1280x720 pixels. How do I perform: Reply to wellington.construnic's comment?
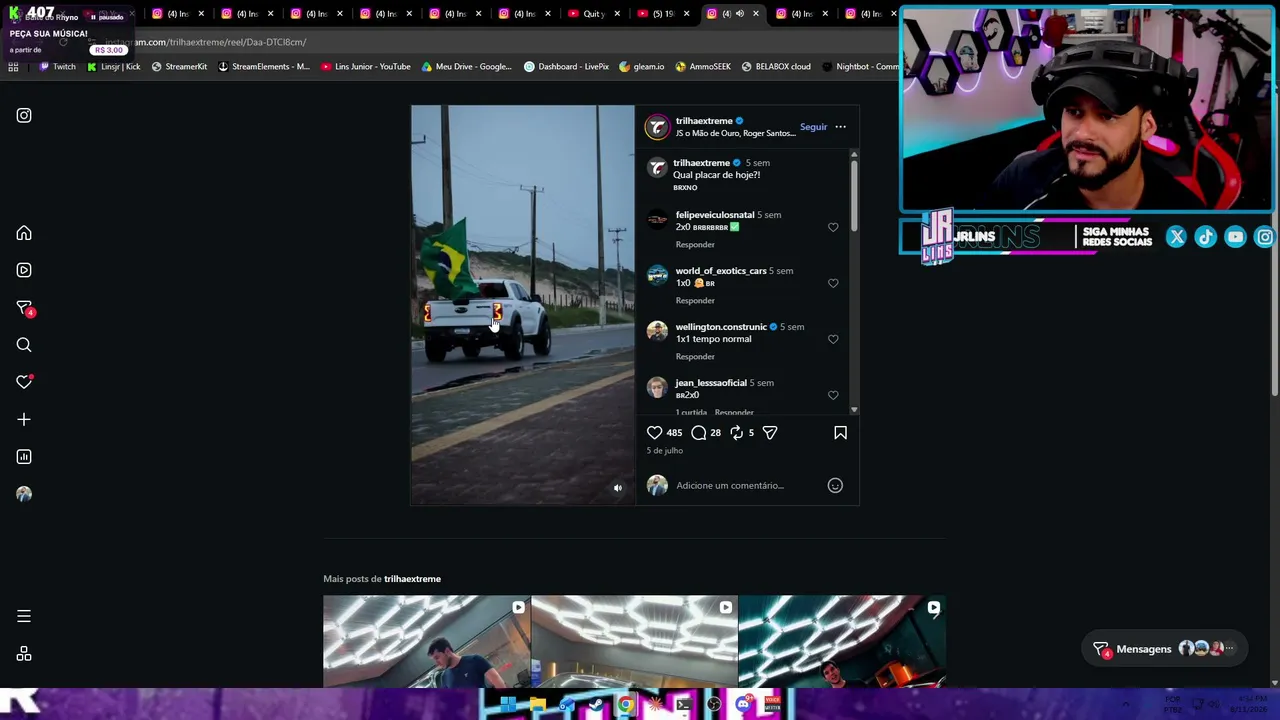pyautogui.click(x=695, y=357)
